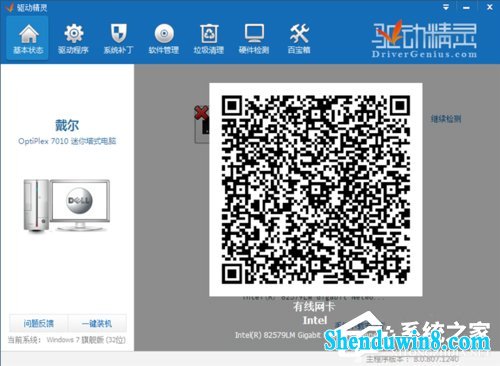Minimize the 驱动精灵 window
The height and width of the screenshot is (366, 500).
[466, 7]
